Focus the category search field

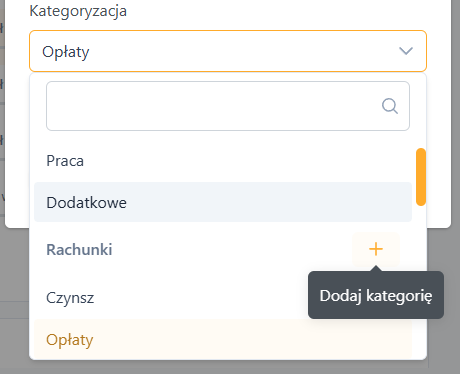pyautogui.click(x=228, y=106)
